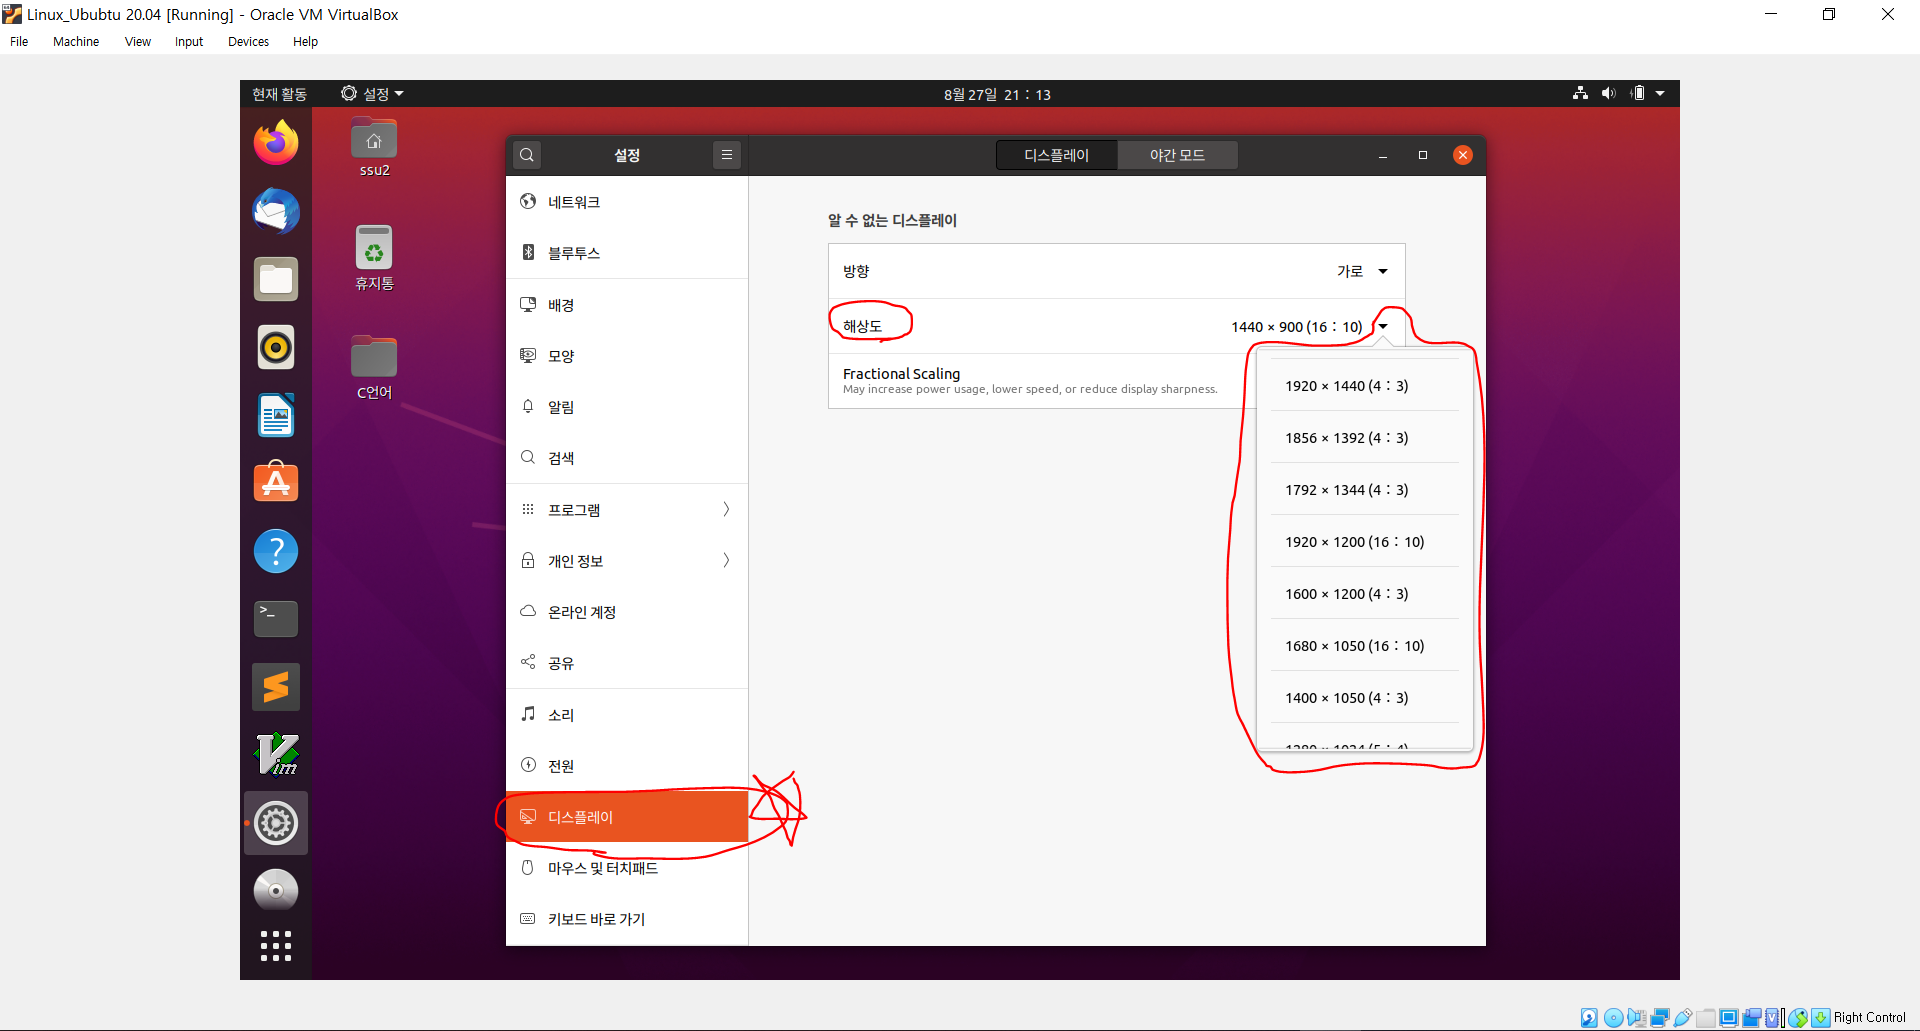
Task: Open the VirtualBox Input menu
Action: tap(189, 42)
